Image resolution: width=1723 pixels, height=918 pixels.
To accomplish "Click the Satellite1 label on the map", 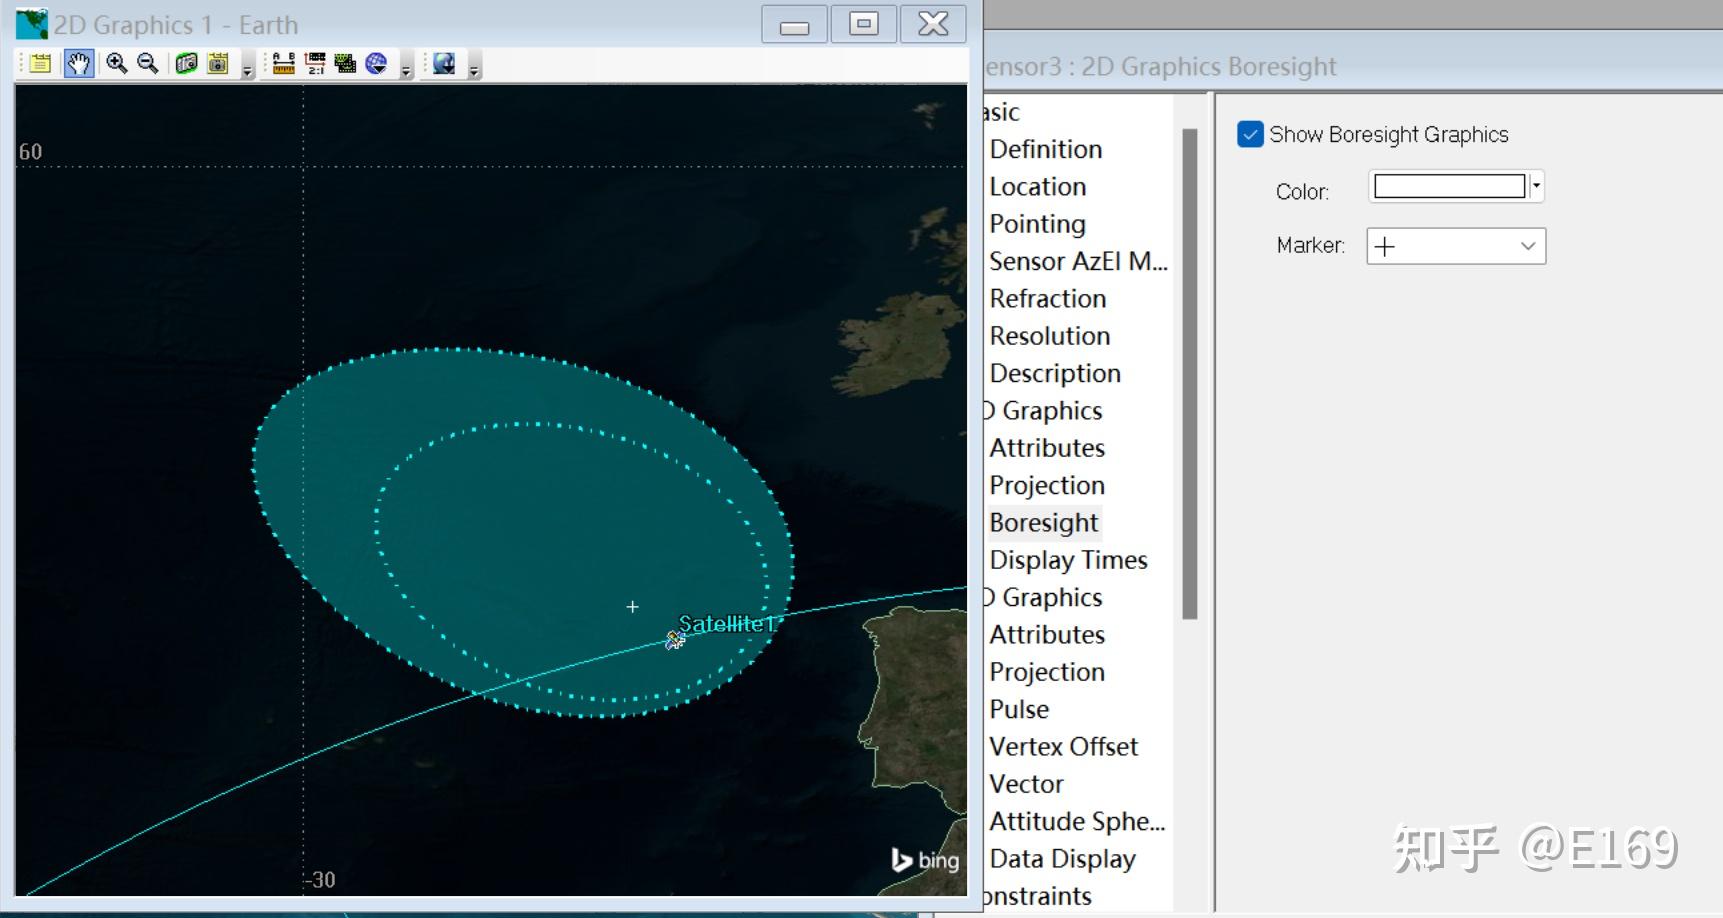I will [x=727, y=623].
